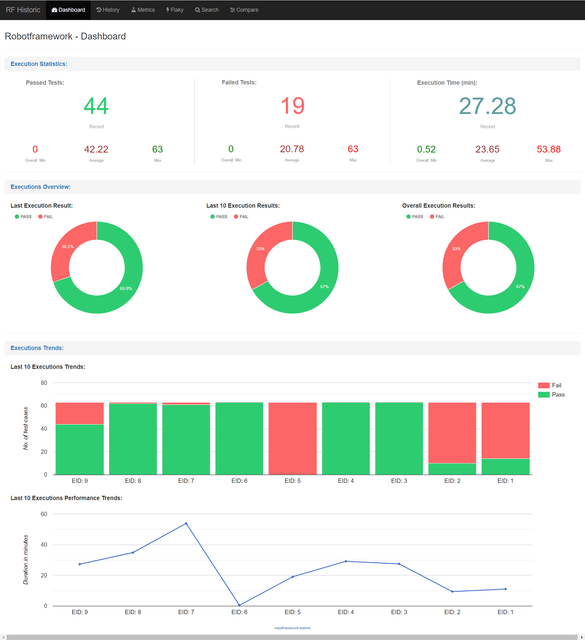Open the History page
Viewport: 585px width, 640px height.
[108, 10]
